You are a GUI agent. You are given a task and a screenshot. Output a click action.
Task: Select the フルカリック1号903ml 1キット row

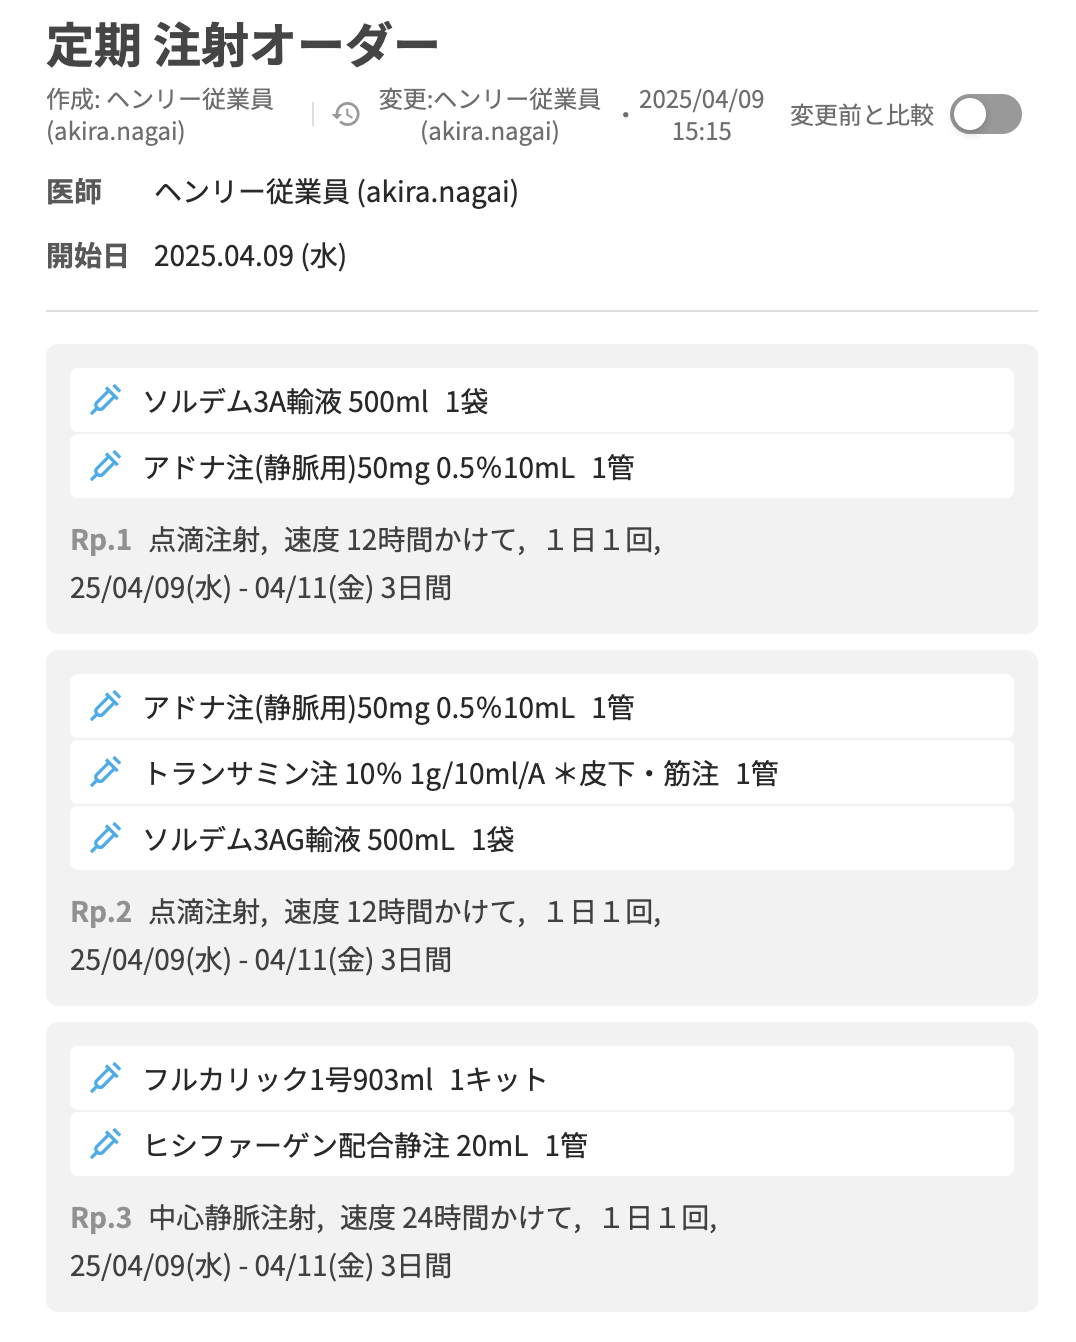pos(540,1079)
